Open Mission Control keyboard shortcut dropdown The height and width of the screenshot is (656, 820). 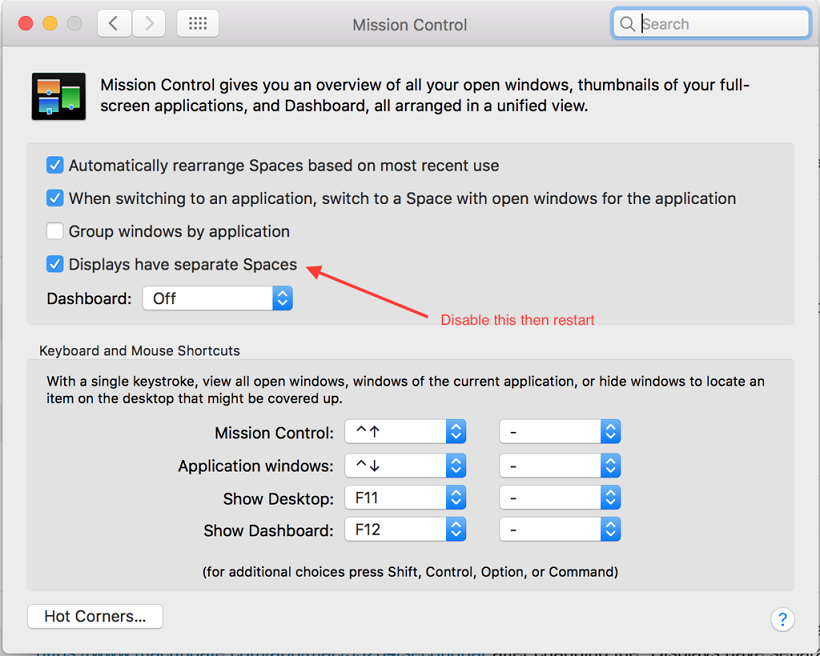coord(405,432)
